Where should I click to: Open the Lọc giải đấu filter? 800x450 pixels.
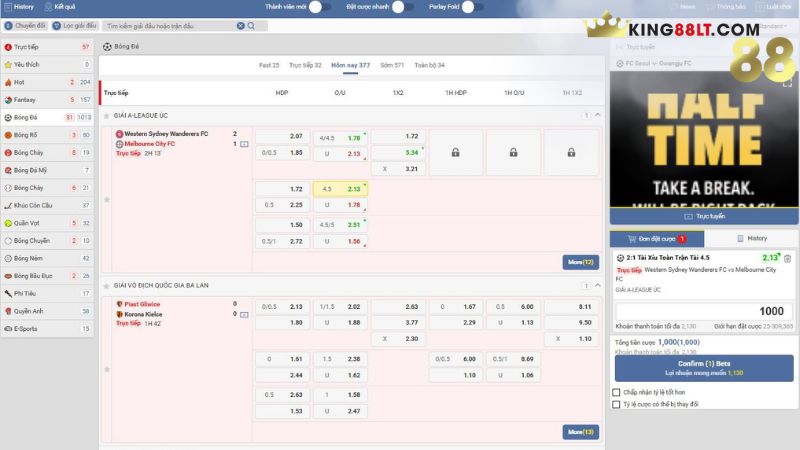click(x=76, y=25)
